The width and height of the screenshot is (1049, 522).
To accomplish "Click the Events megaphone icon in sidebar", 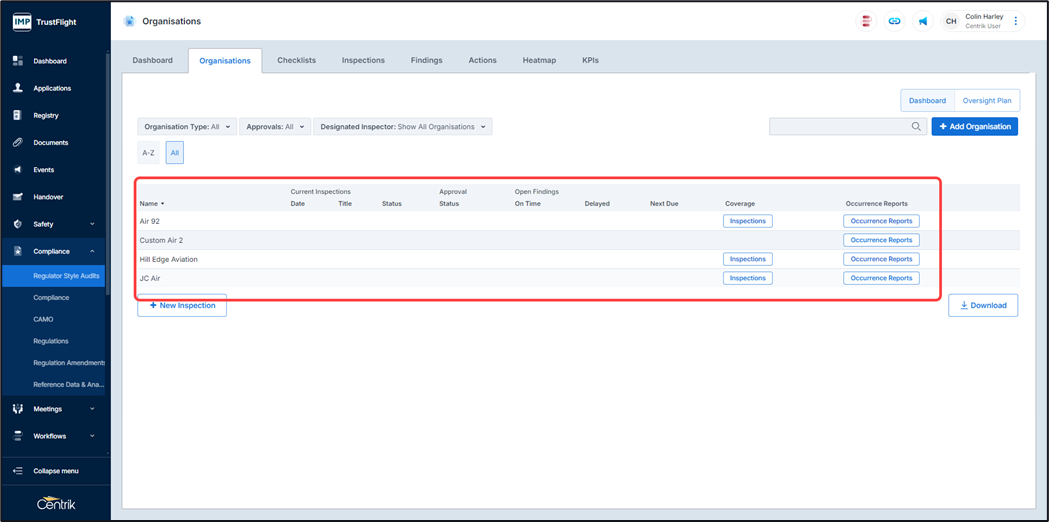I will (x=18, y=170).
